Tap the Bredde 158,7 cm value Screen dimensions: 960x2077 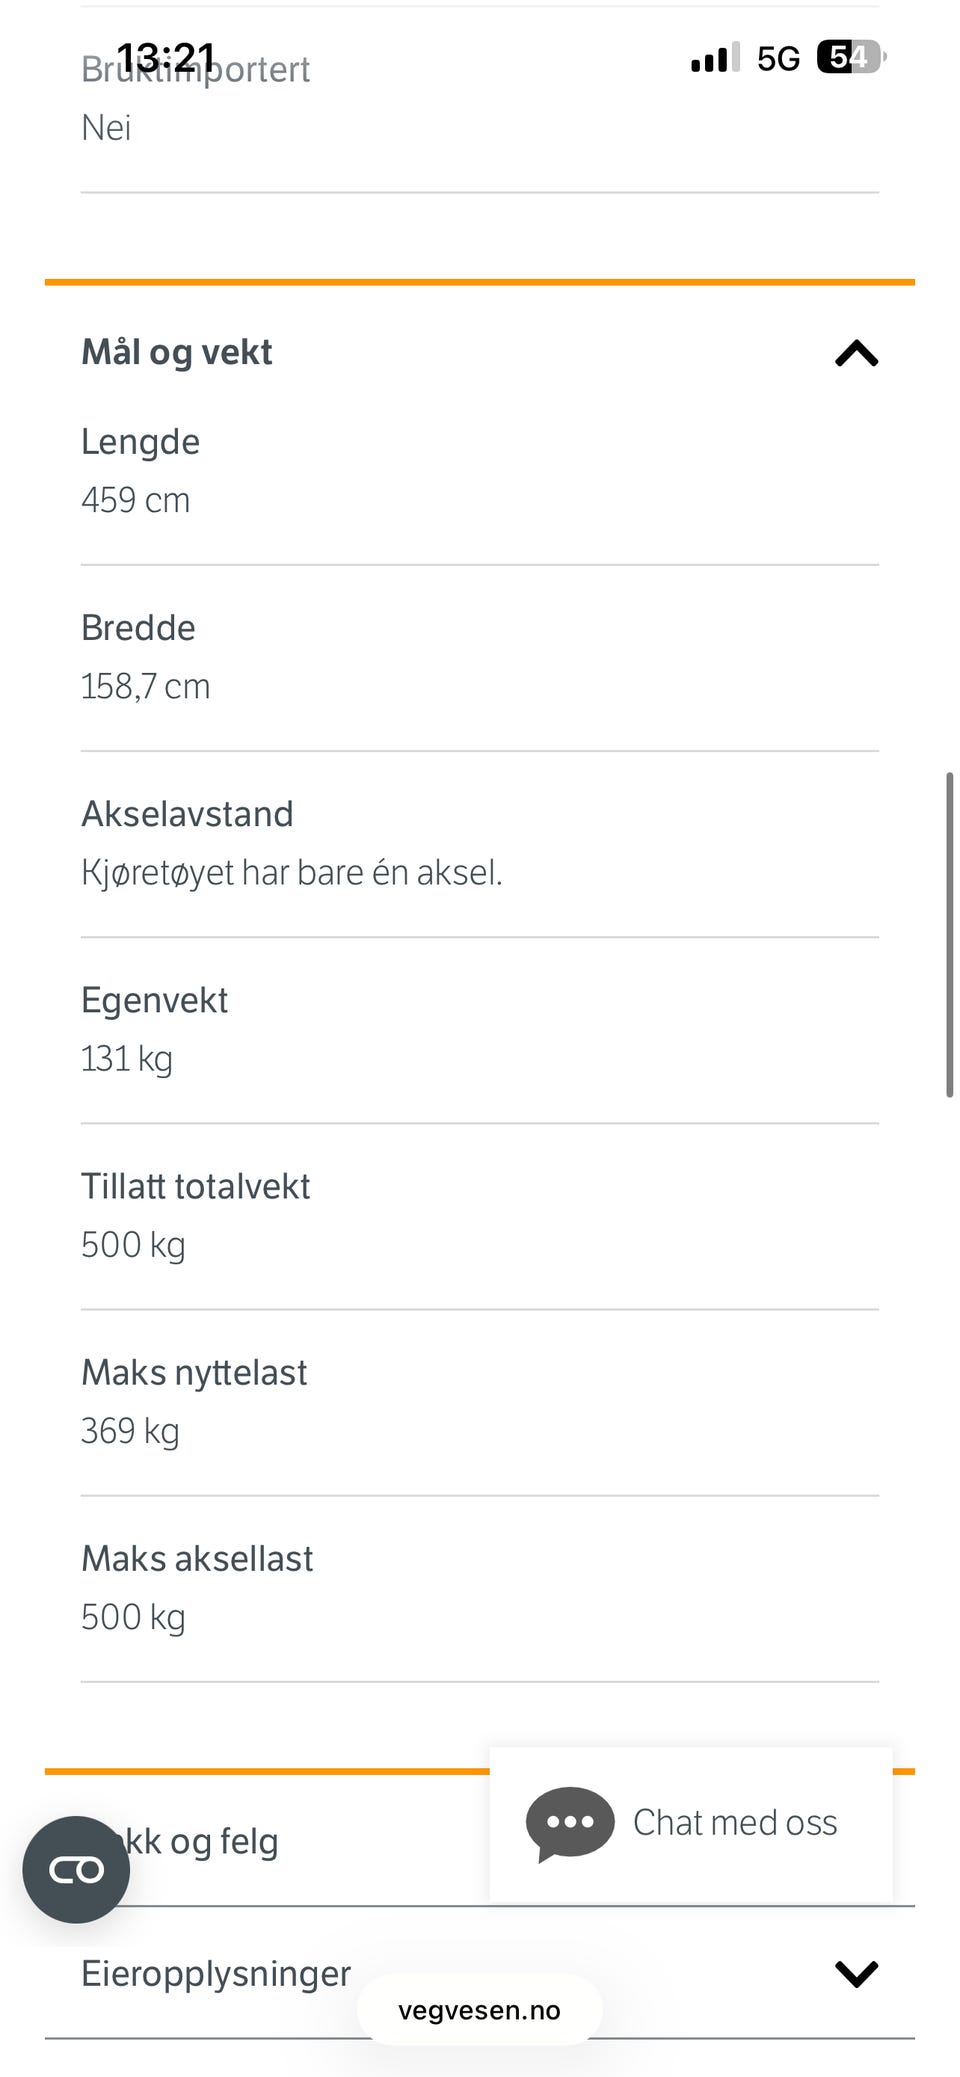click(146, 686)
